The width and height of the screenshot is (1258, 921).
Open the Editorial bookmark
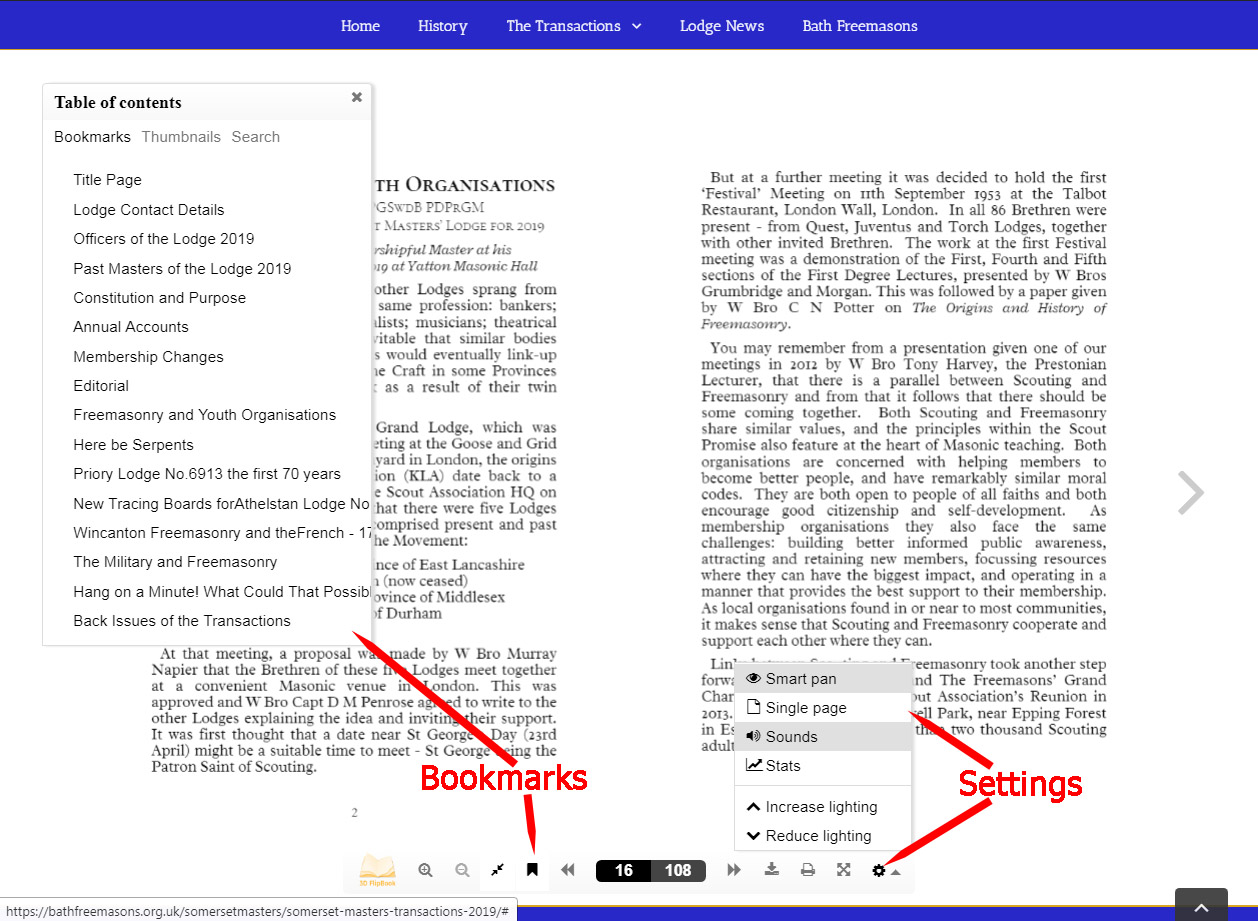[x=101, y=386]
